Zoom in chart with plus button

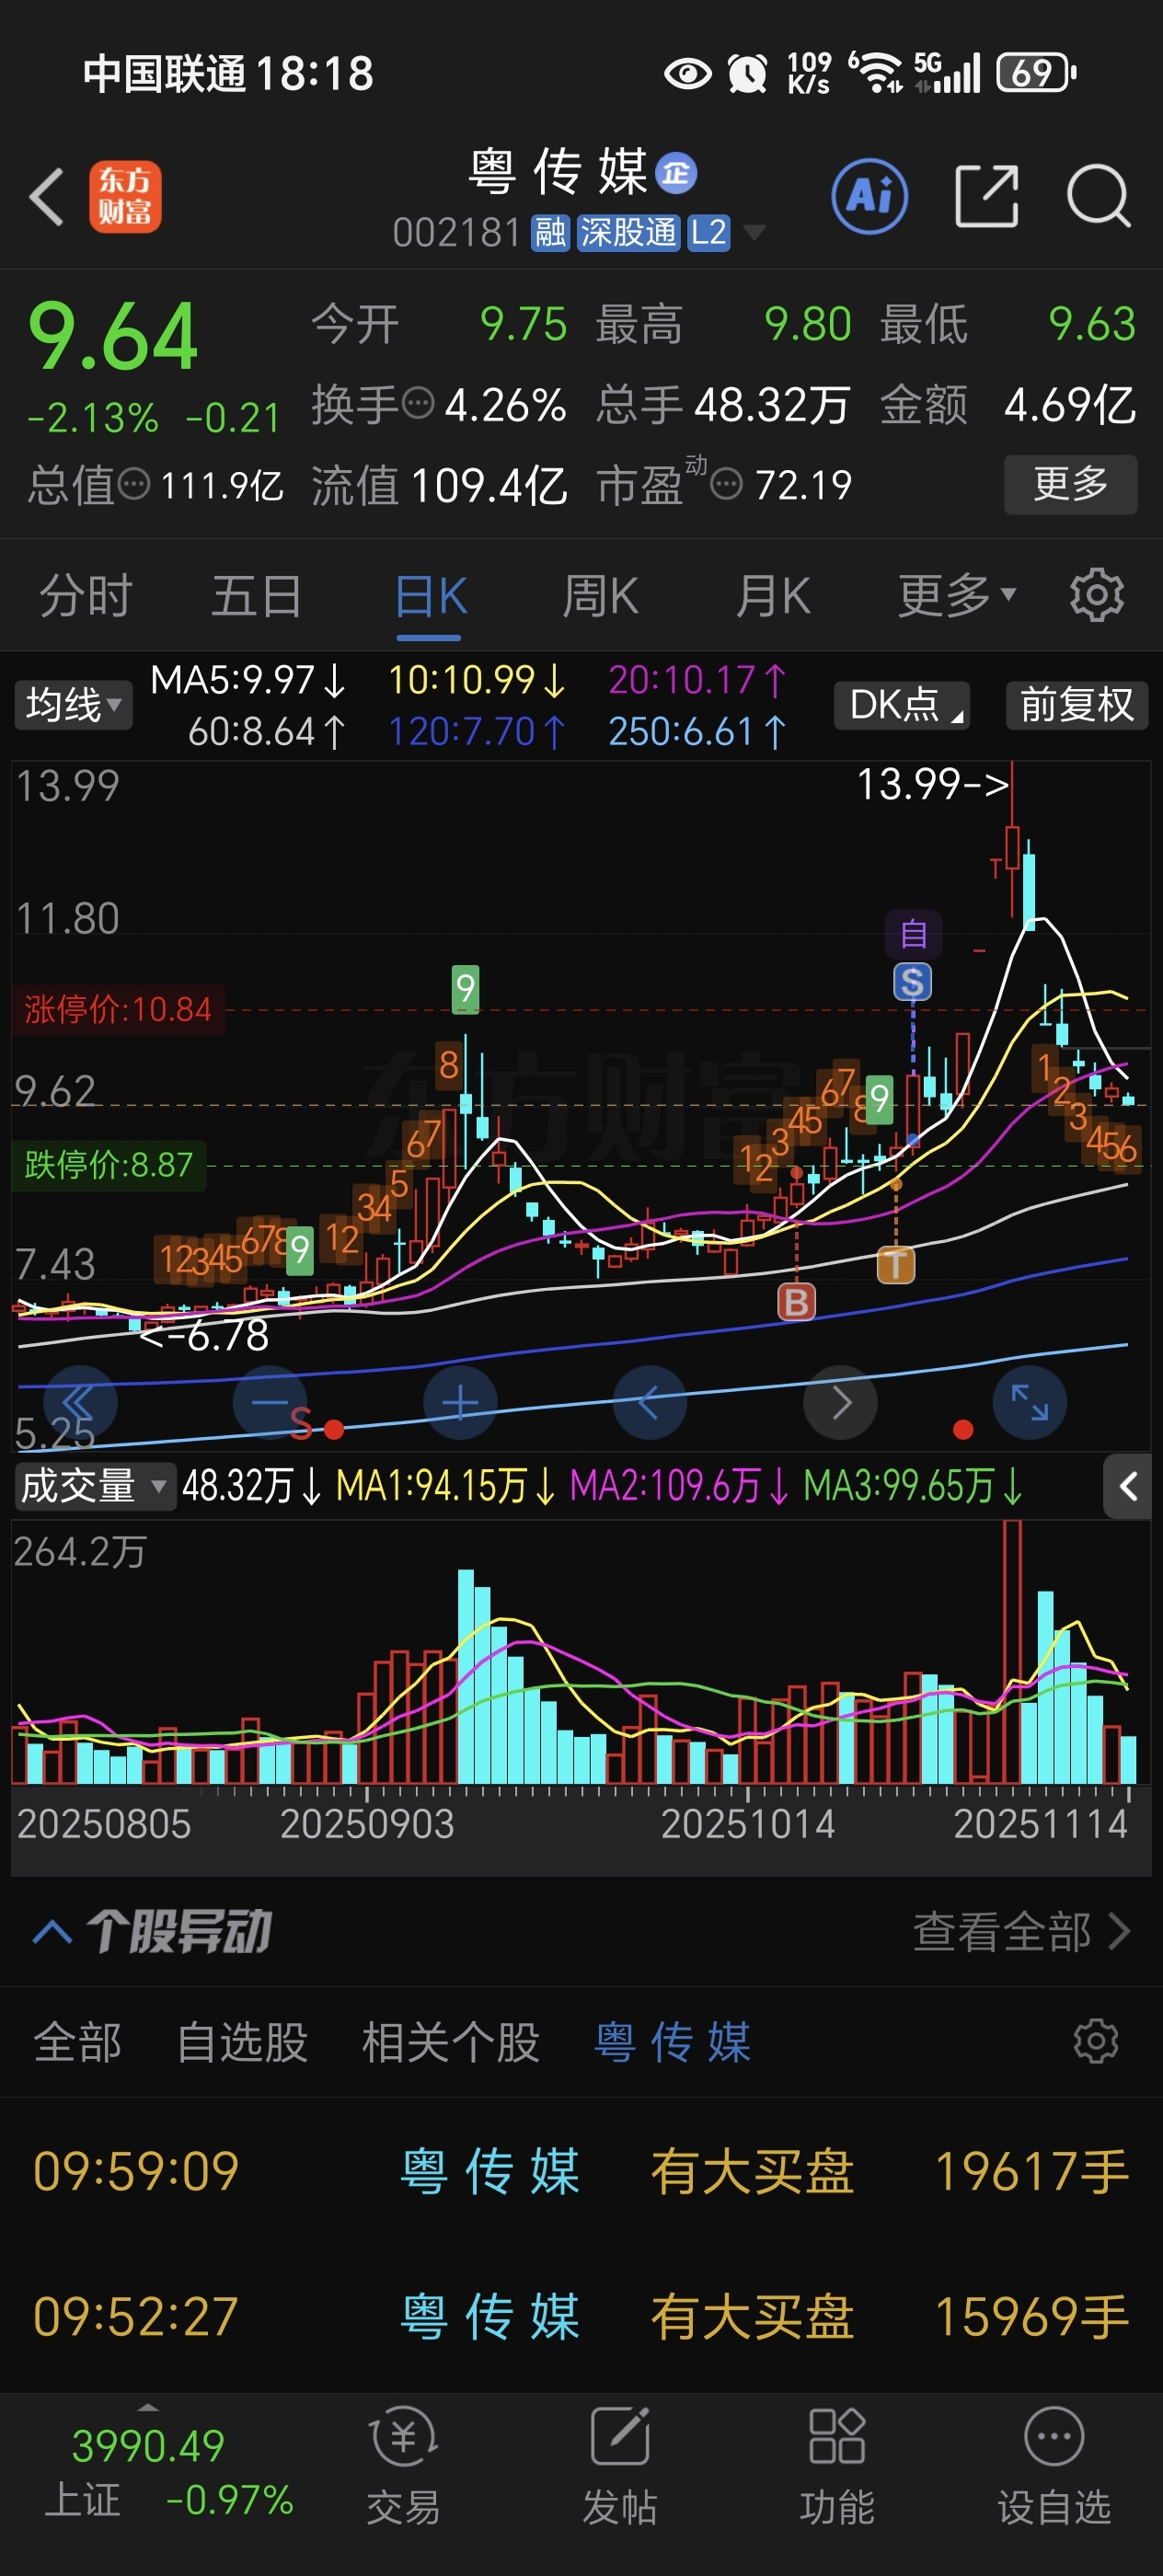460,1402
